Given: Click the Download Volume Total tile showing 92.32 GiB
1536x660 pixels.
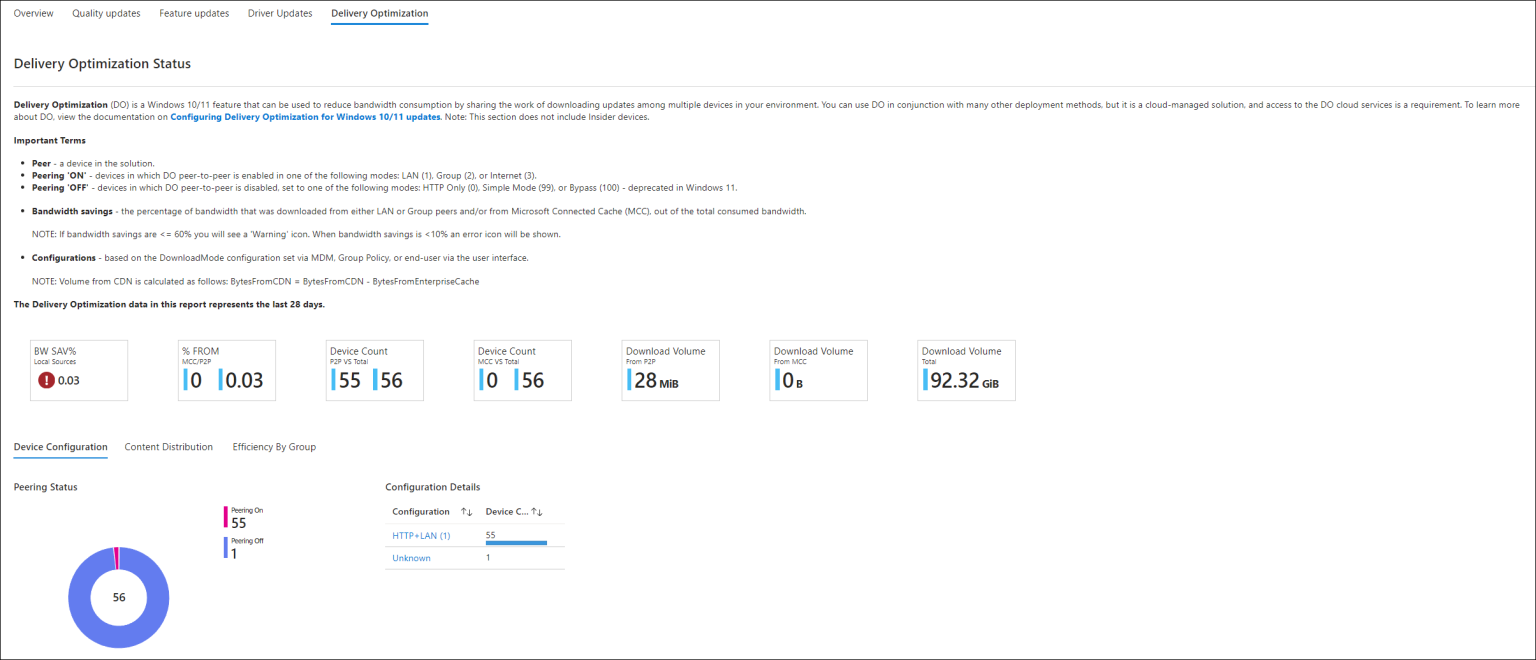Looking at the screenshot, I should (x=966, y=370).
